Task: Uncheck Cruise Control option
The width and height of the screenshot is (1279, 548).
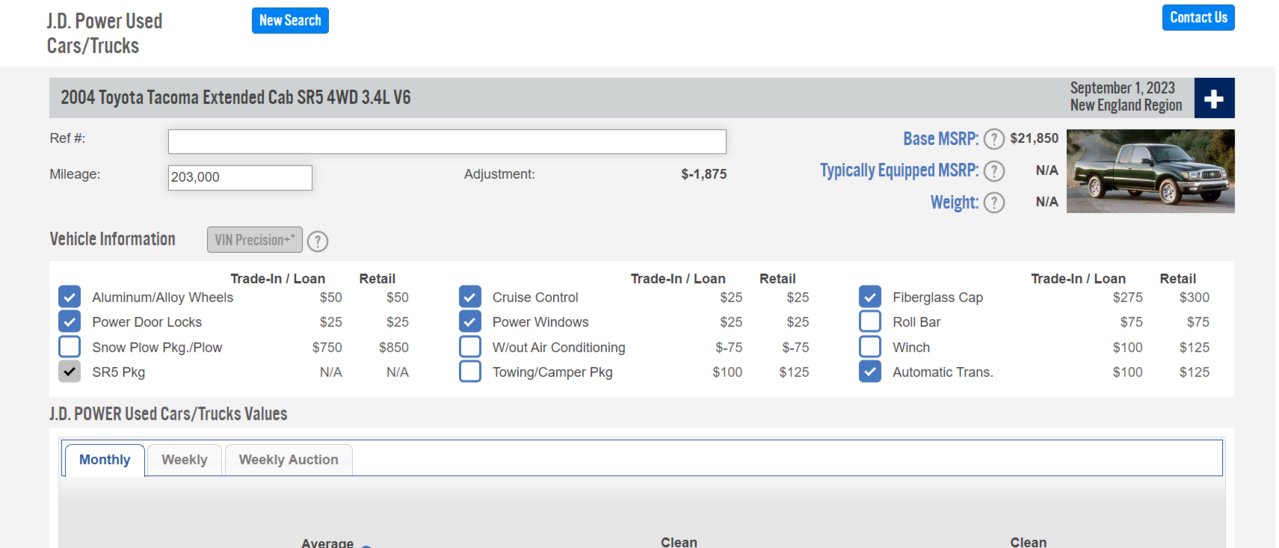Action: pos(470,297)
